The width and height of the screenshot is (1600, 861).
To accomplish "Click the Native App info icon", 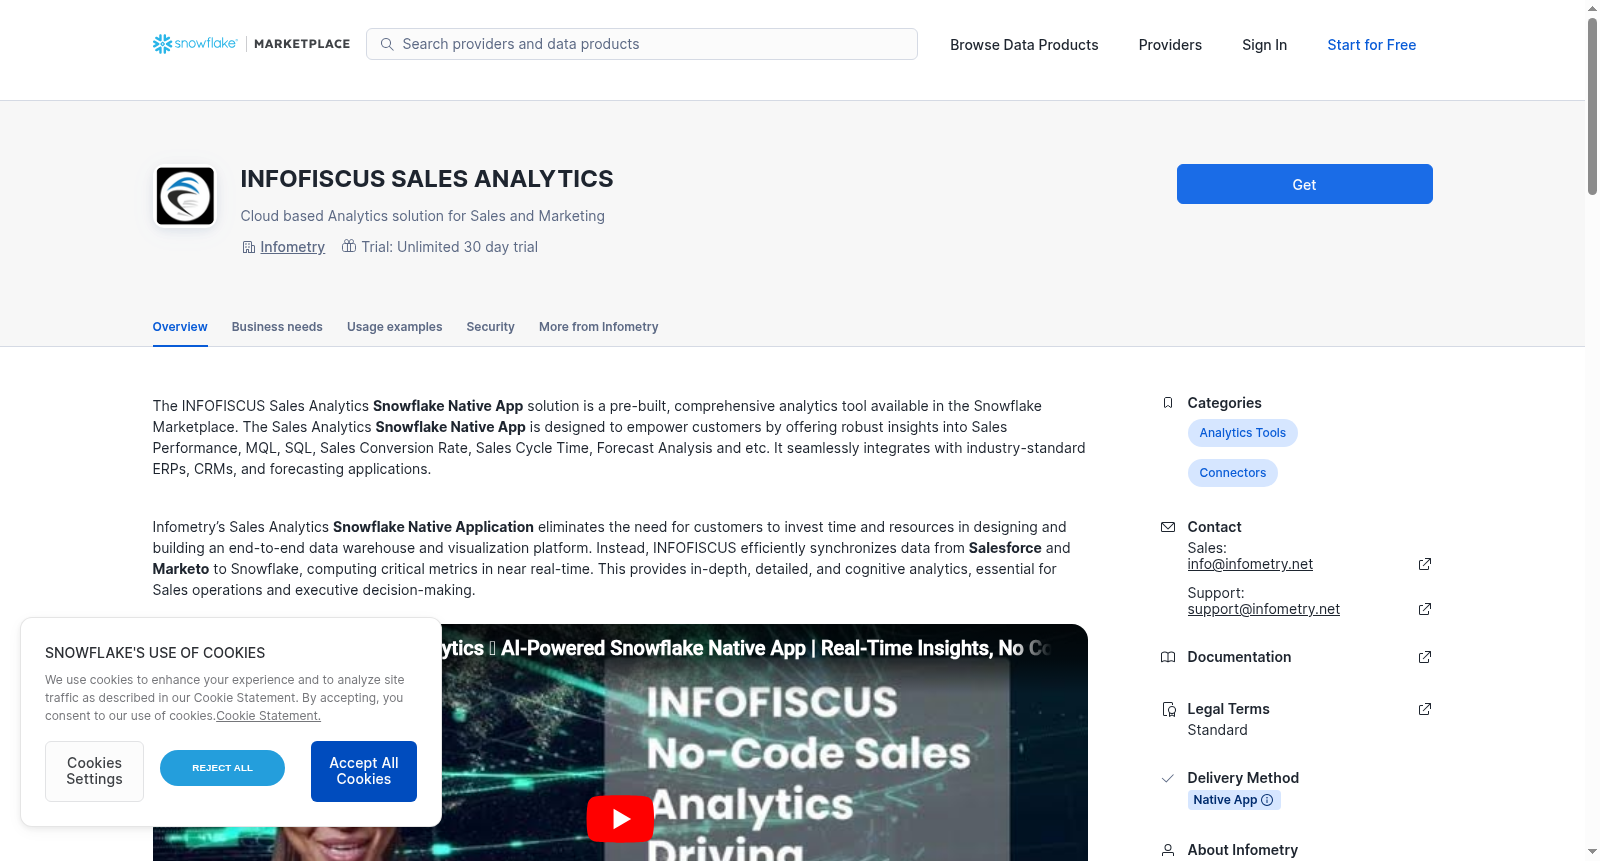I will 1267,800.
